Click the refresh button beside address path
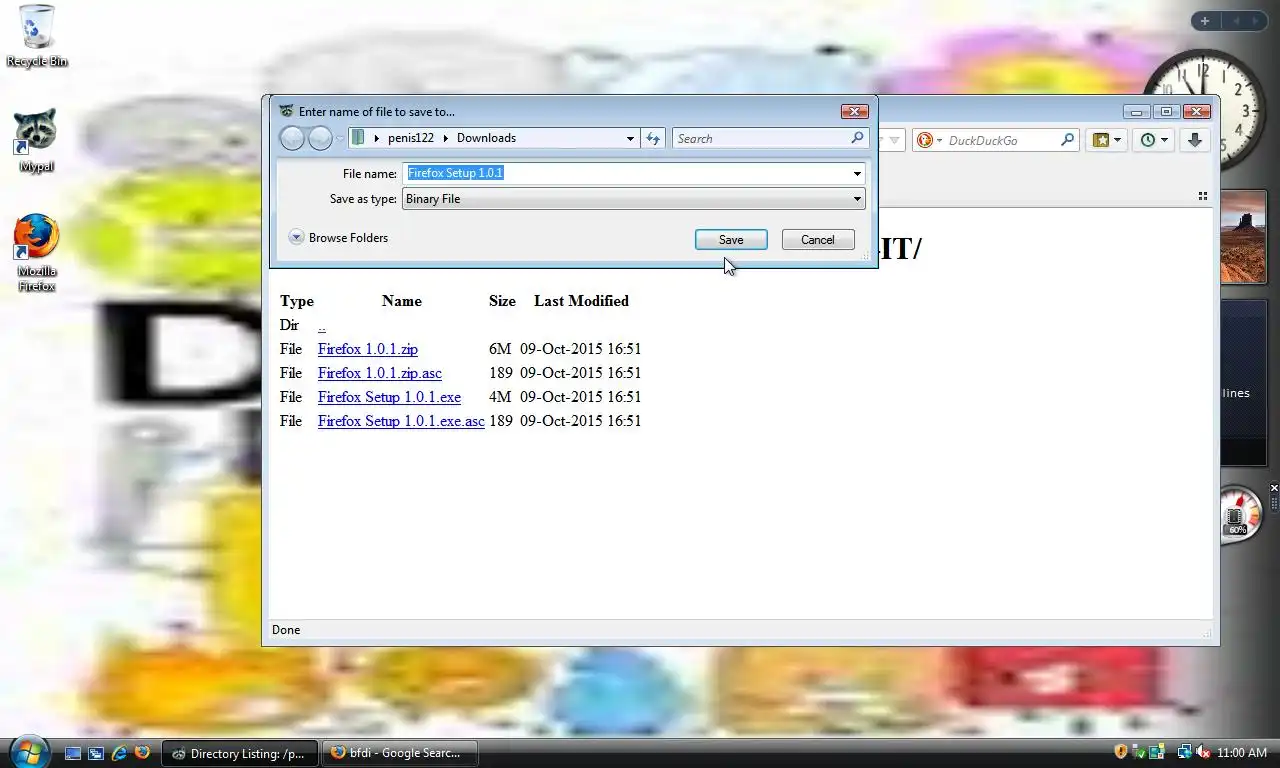This screenshot has width=1280, height=768. [653, 139]
